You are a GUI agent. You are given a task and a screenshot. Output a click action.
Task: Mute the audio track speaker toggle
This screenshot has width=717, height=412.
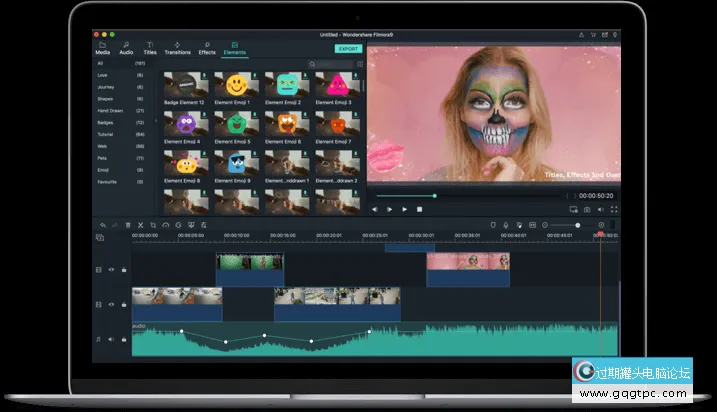111,340
